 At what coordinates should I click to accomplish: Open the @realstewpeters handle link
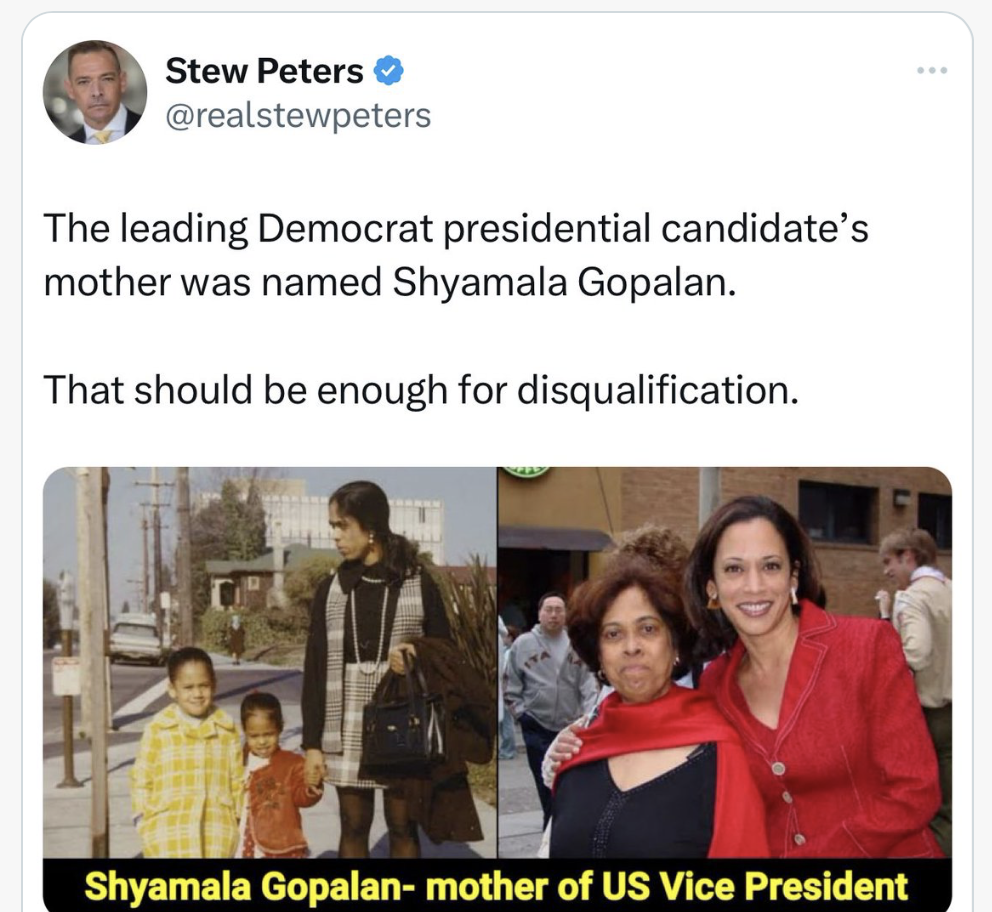click(297, 116)
